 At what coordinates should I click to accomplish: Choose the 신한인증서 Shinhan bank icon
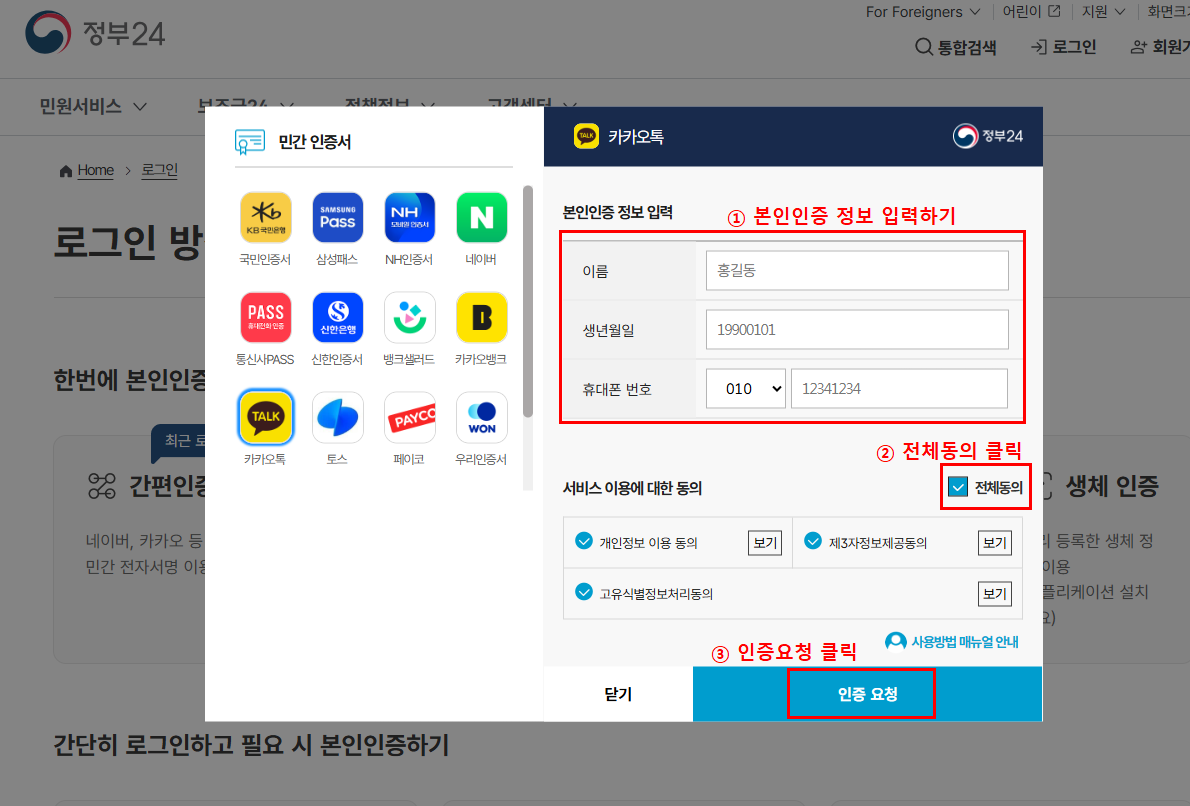click(337, 318)
